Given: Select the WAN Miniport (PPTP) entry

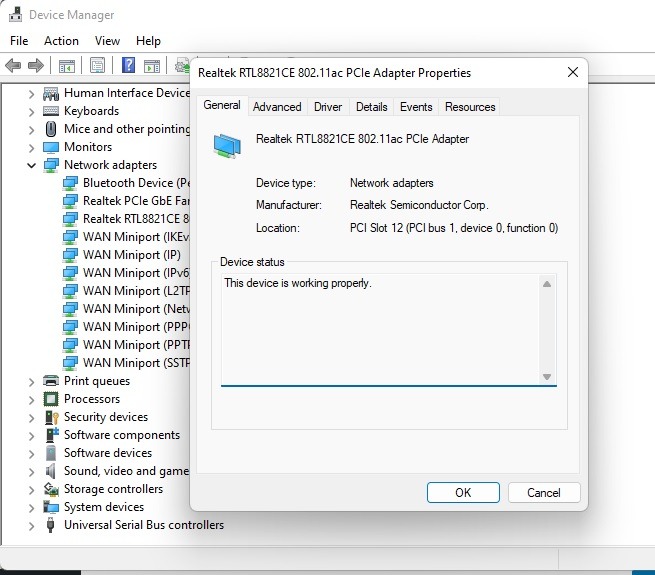Looking at the screenshot, I should click(136, 345).
